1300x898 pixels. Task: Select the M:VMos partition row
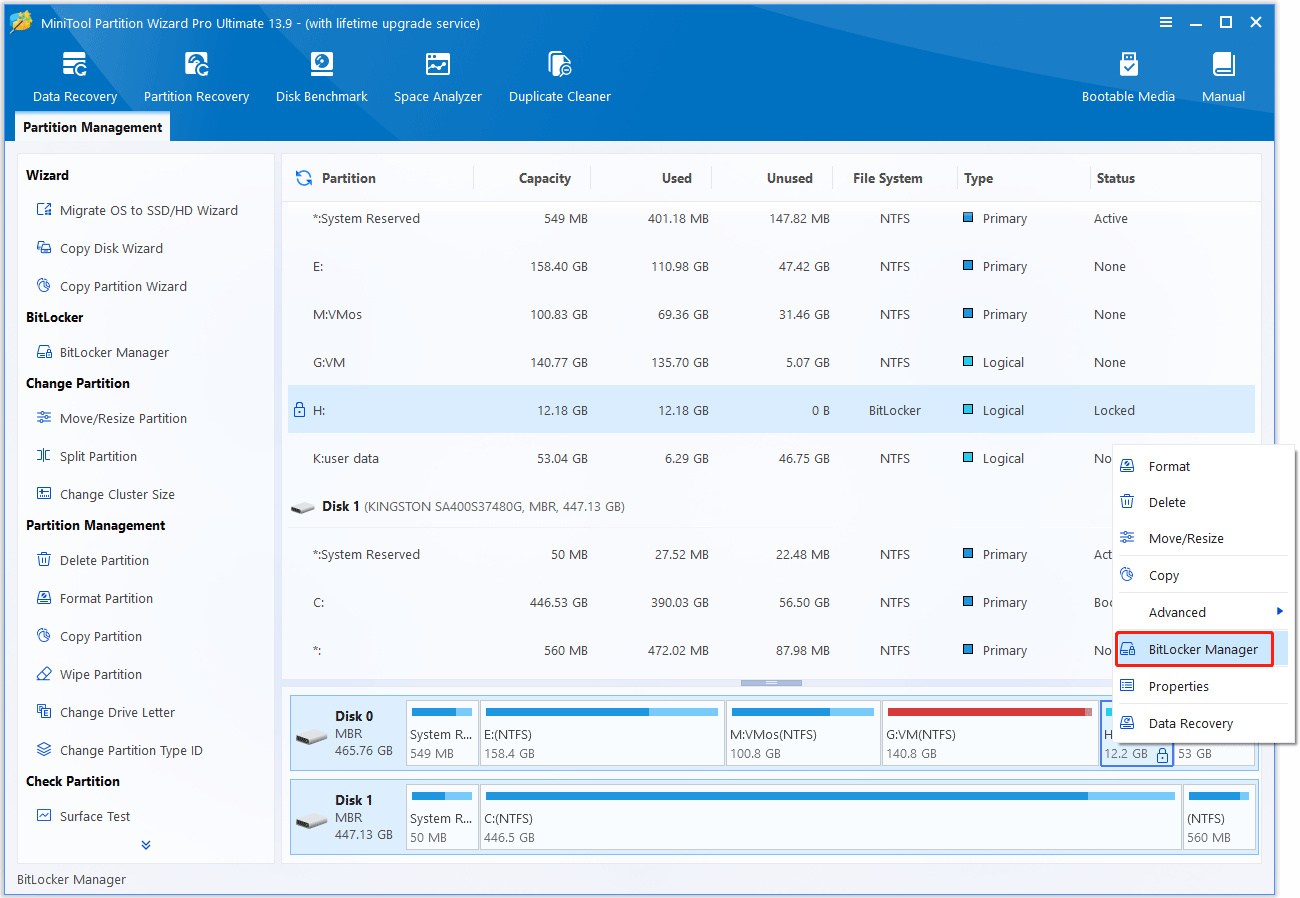(x=771, y=314)
